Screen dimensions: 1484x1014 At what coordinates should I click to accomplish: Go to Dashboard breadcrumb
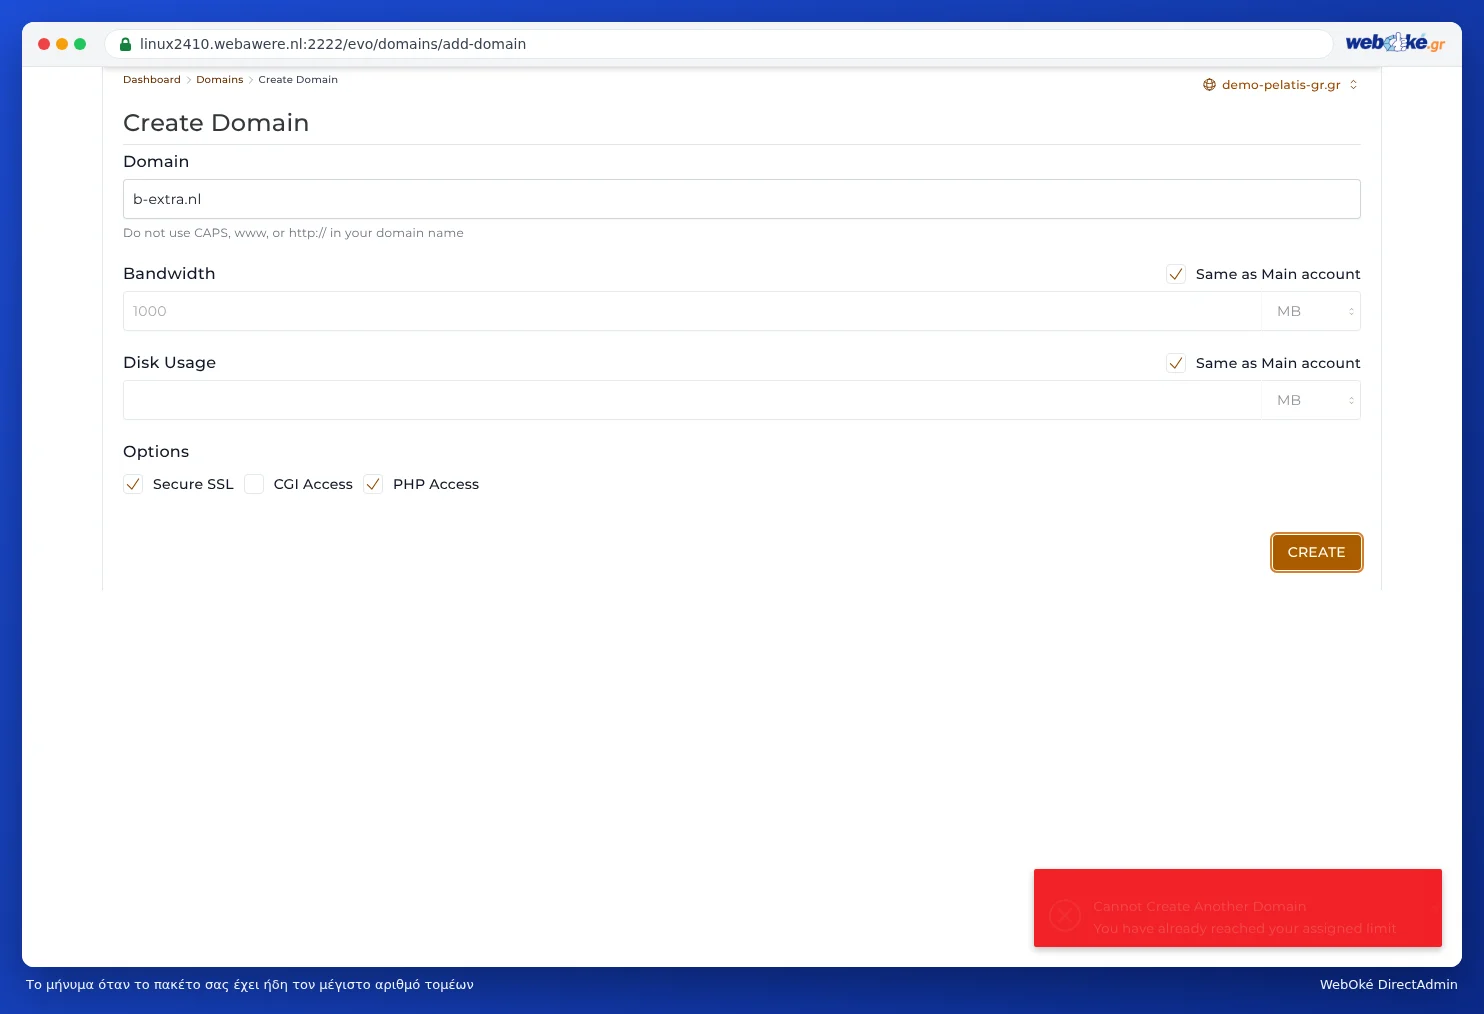(152, 80)
